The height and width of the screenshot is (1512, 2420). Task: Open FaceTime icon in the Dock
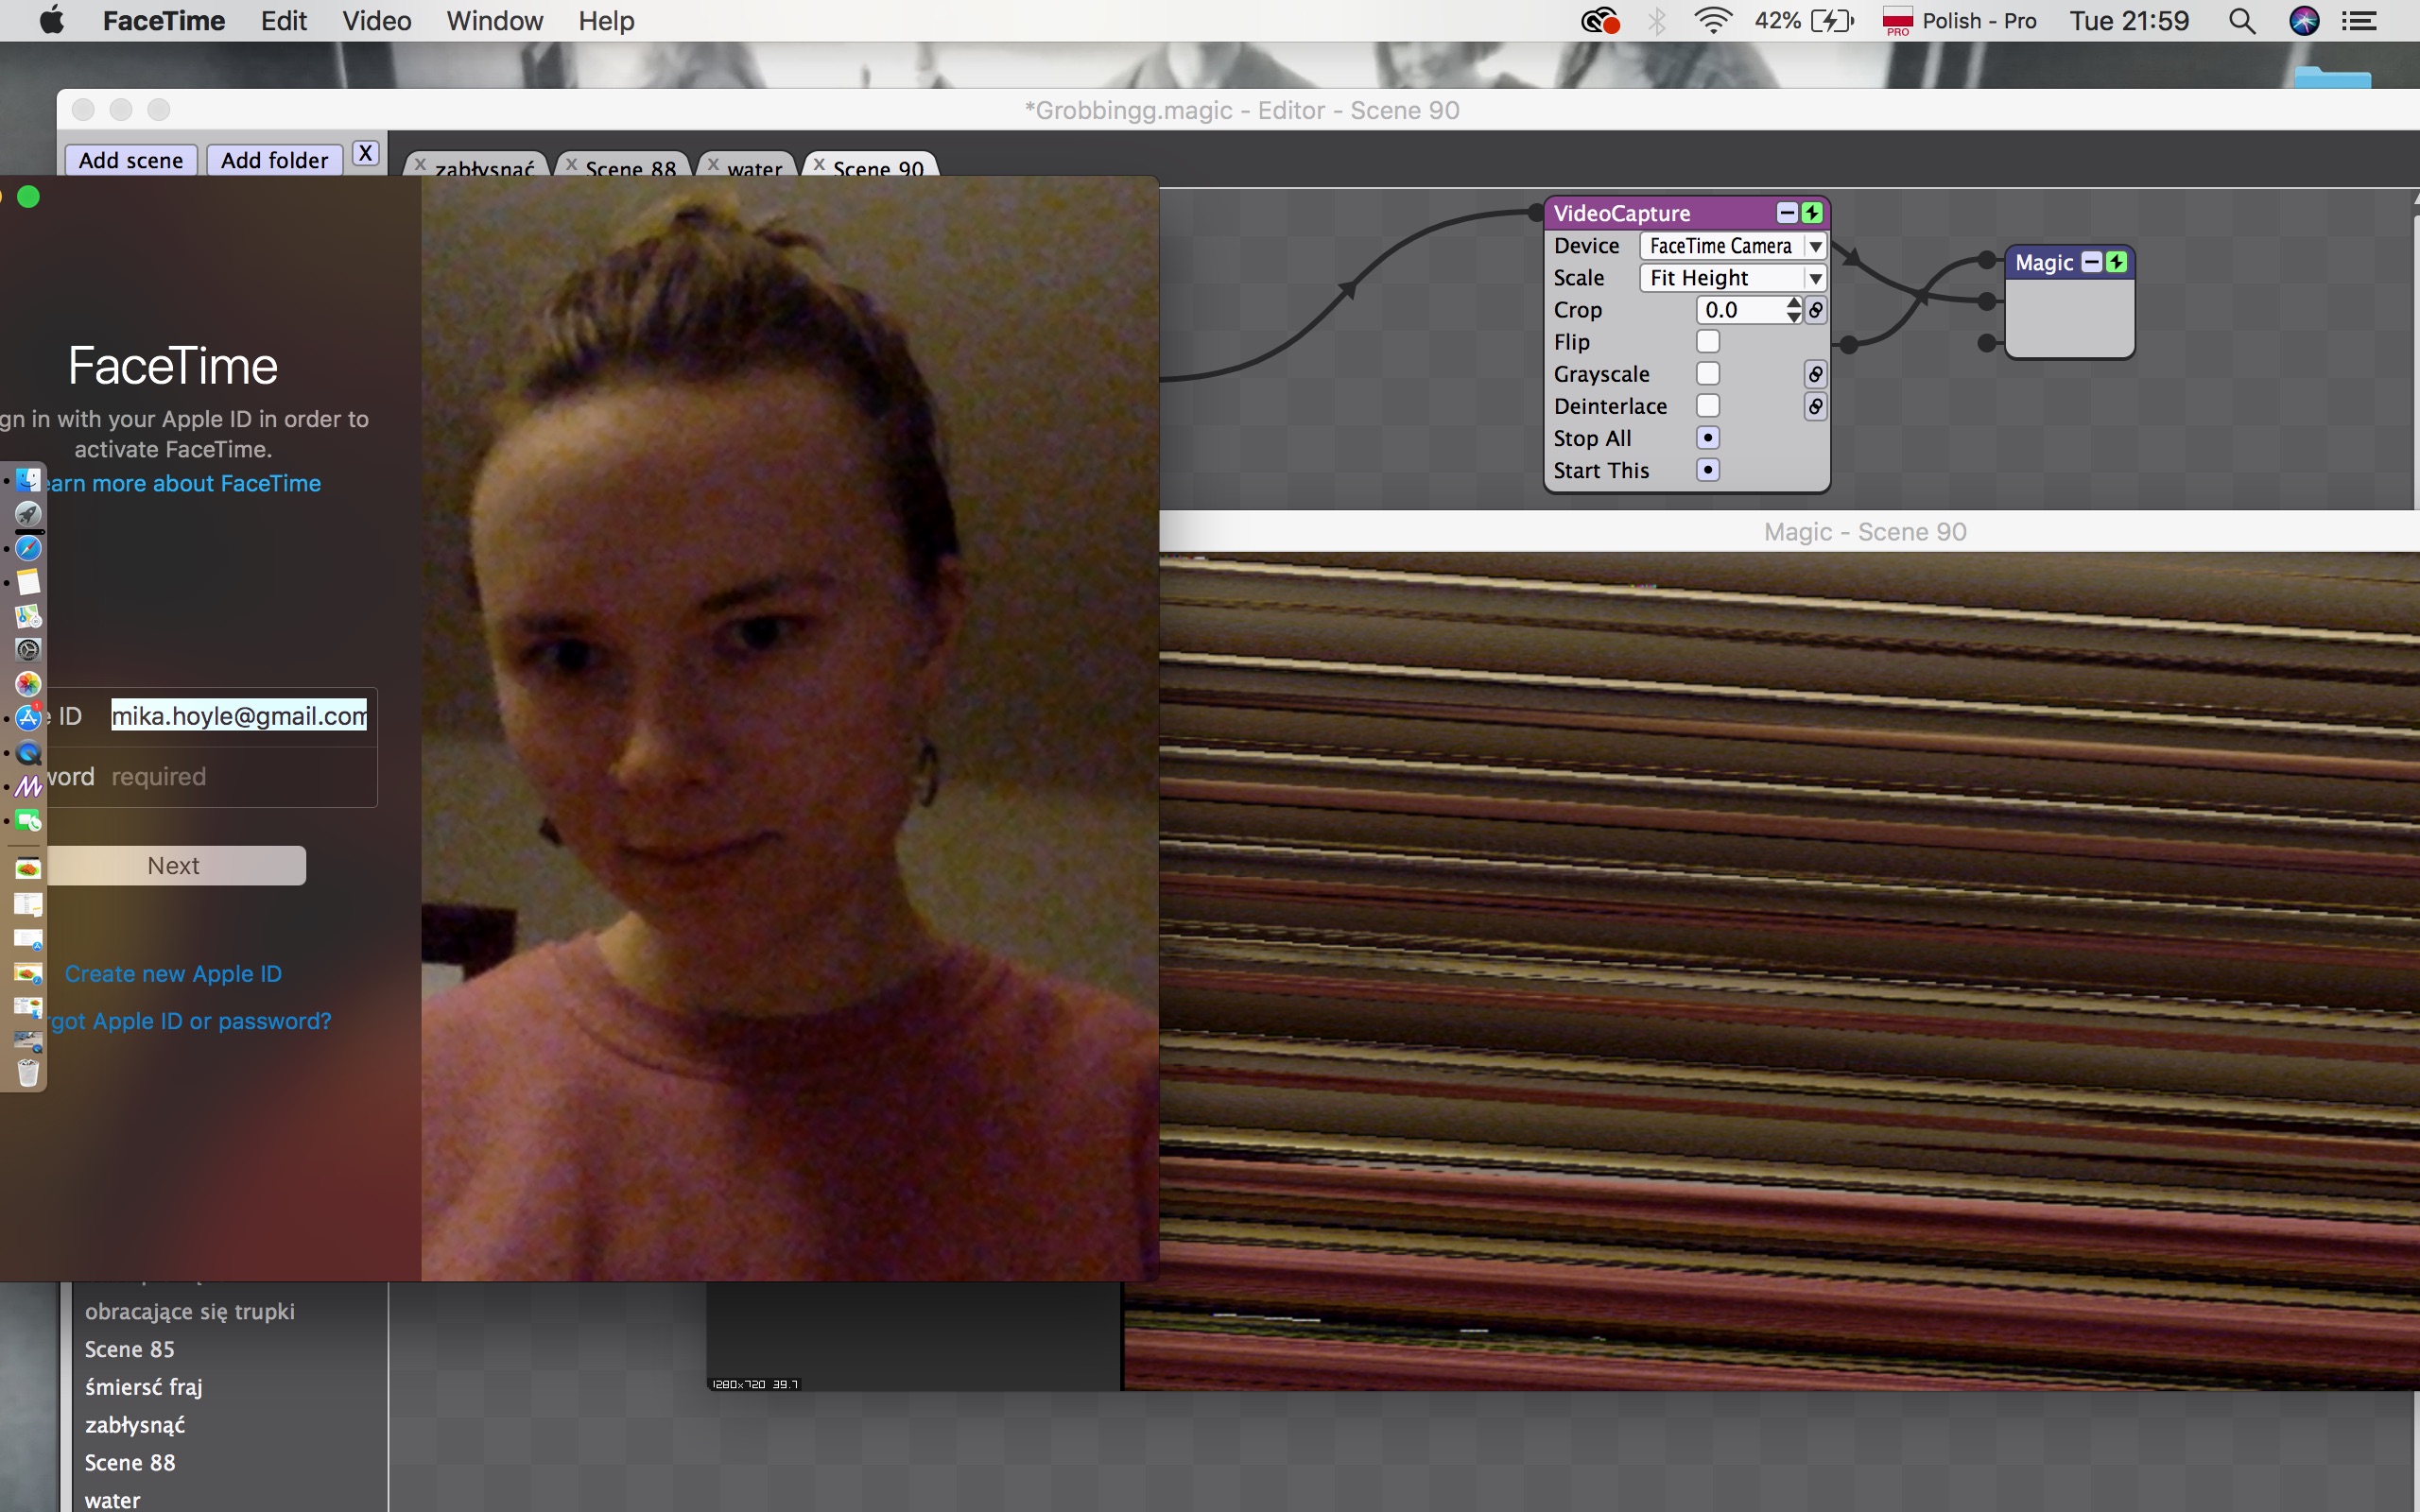(x=28, y=821)
